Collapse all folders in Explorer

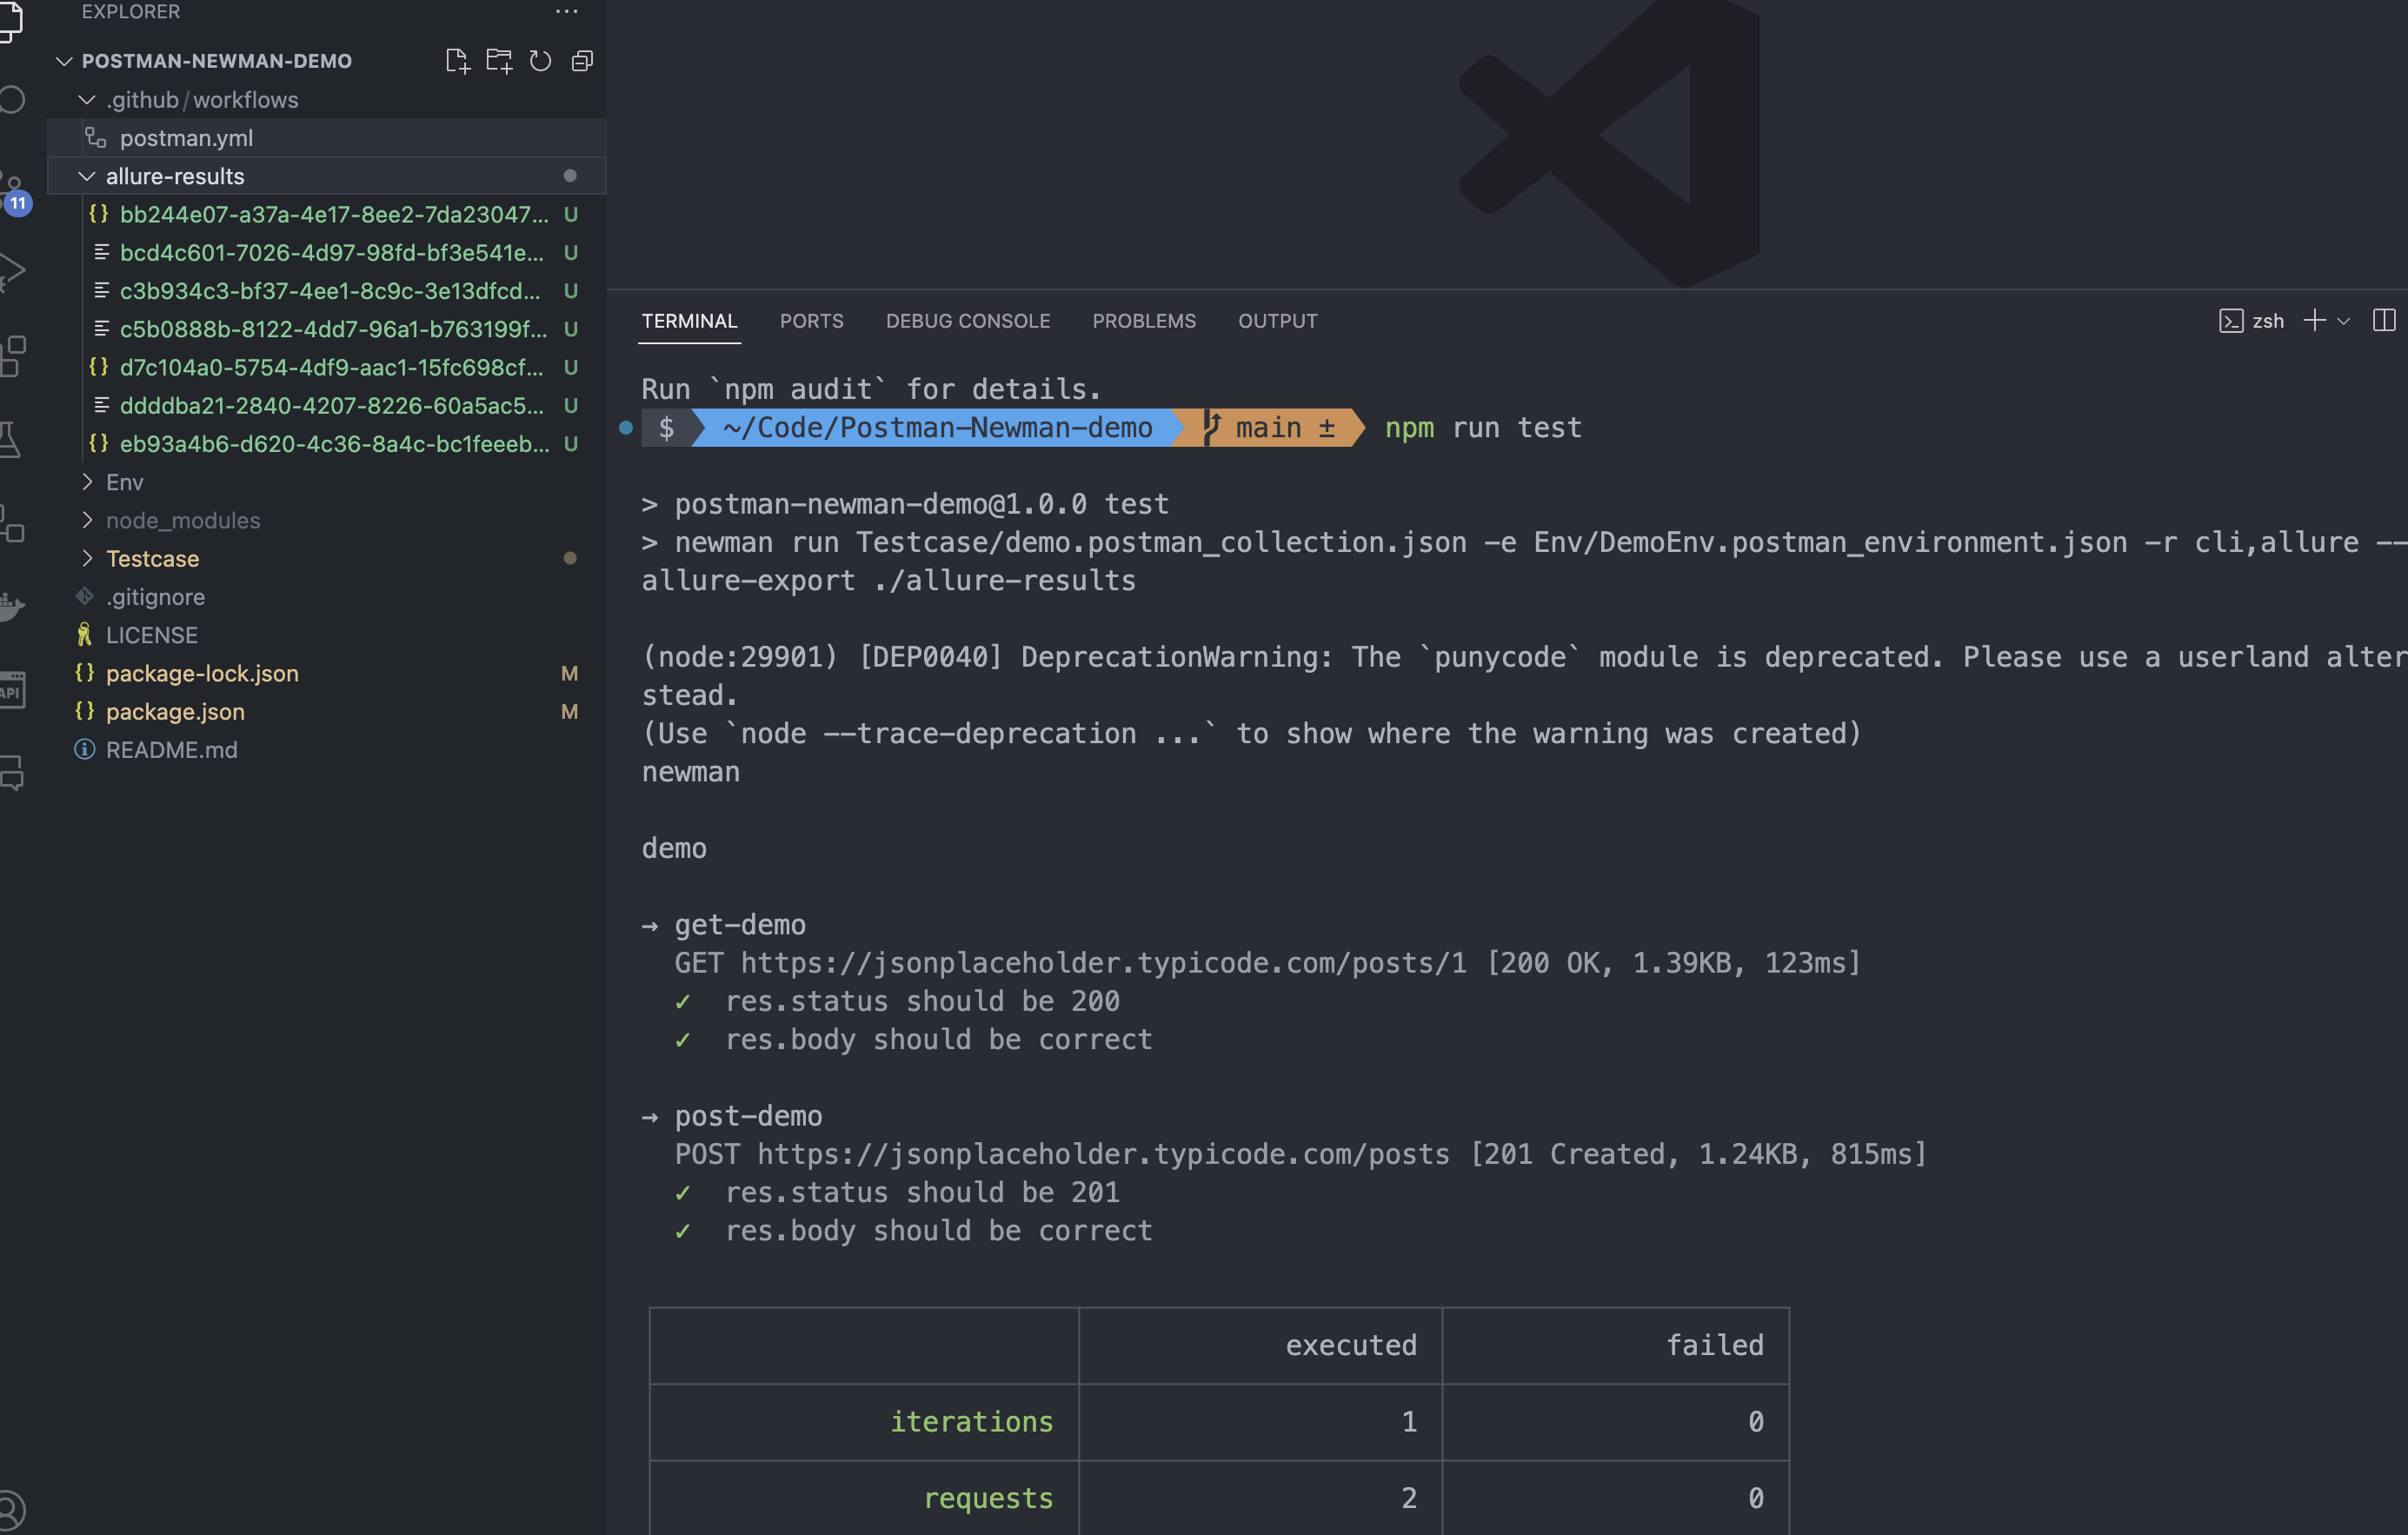pyautogui.click(x=582, y=61)
